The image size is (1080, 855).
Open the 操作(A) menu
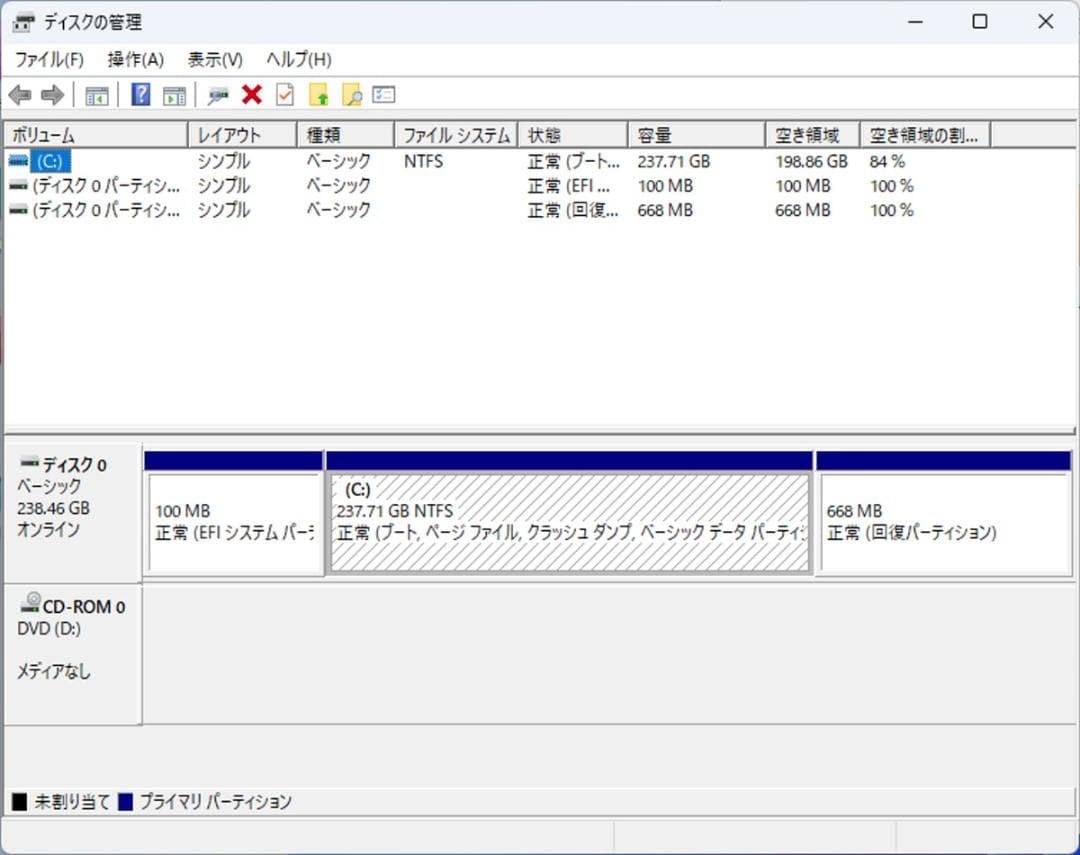coord(134,60)
